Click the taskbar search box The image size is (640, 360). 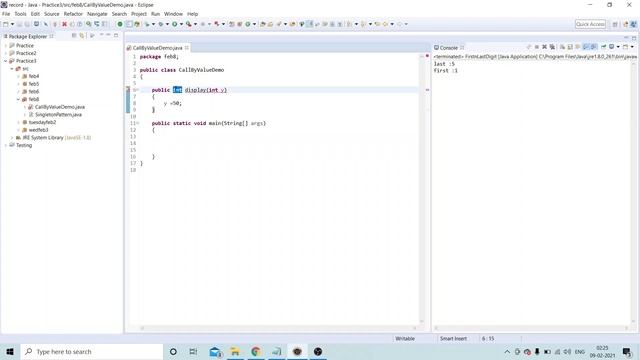click(x=92, y=351)
